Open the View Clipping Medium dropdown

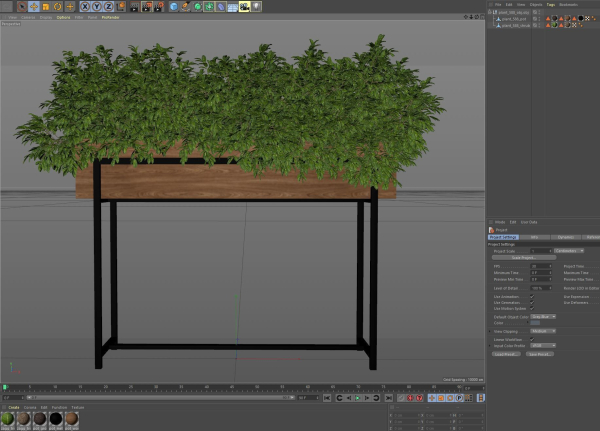543,331
